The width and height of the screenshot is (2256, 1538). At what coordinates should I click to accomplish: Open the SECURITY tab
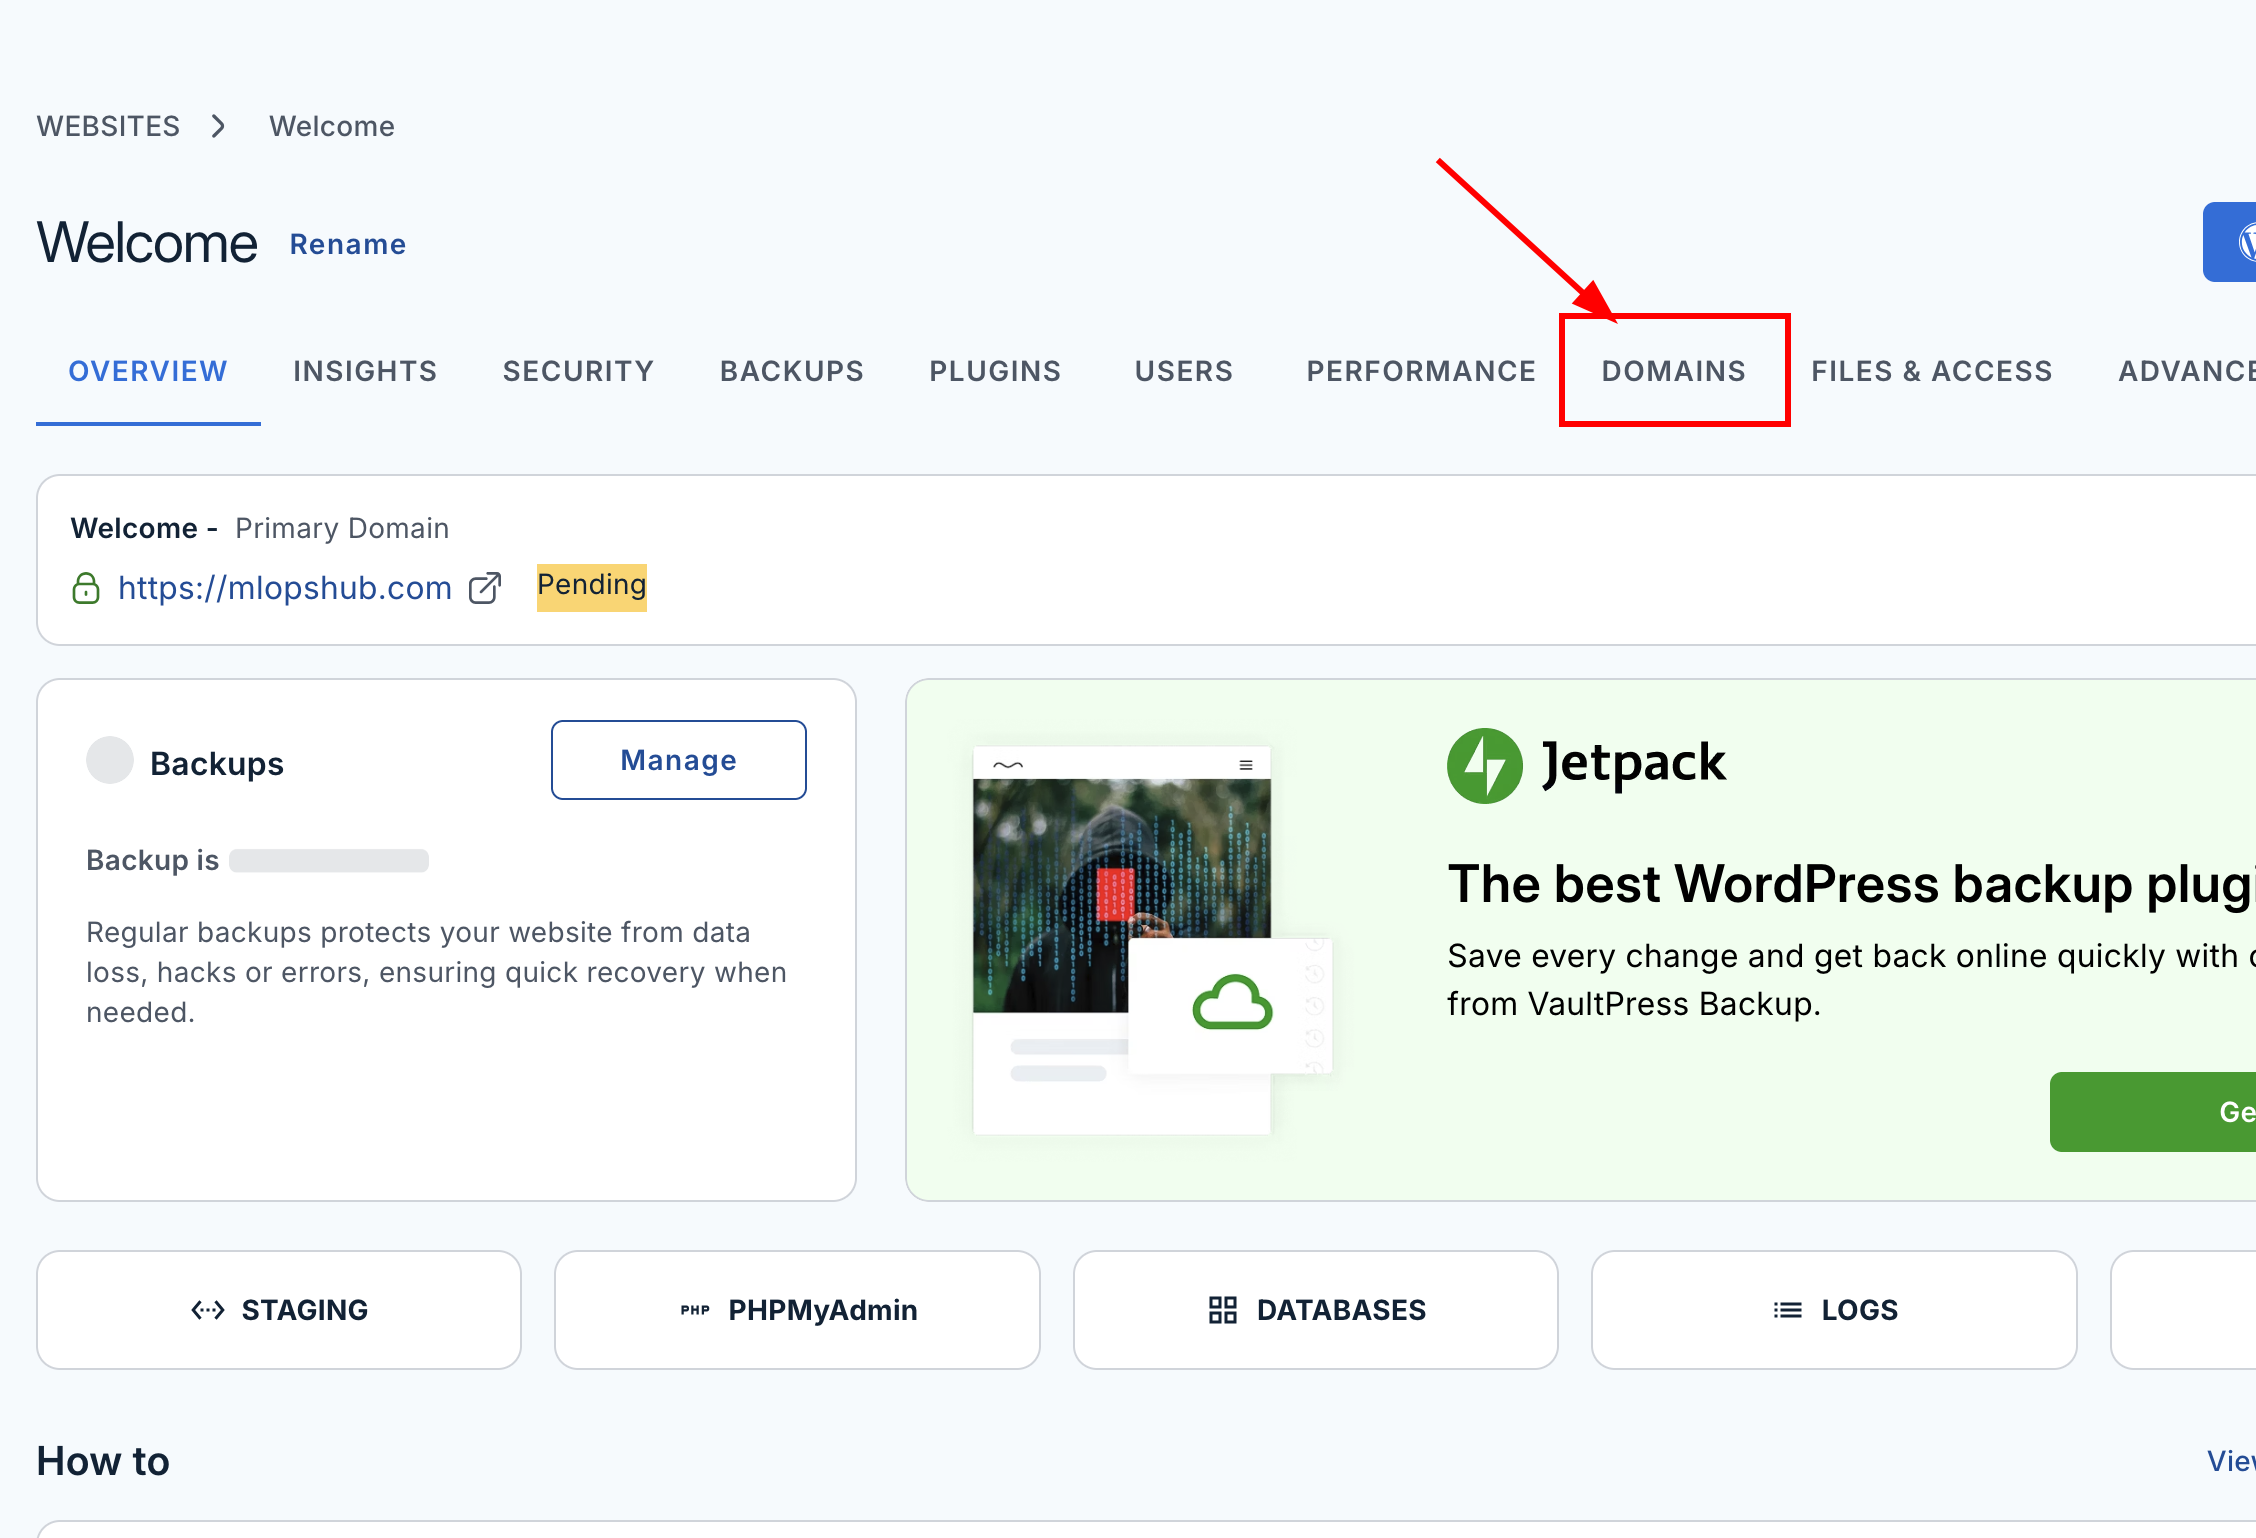[x=578, y=371]
